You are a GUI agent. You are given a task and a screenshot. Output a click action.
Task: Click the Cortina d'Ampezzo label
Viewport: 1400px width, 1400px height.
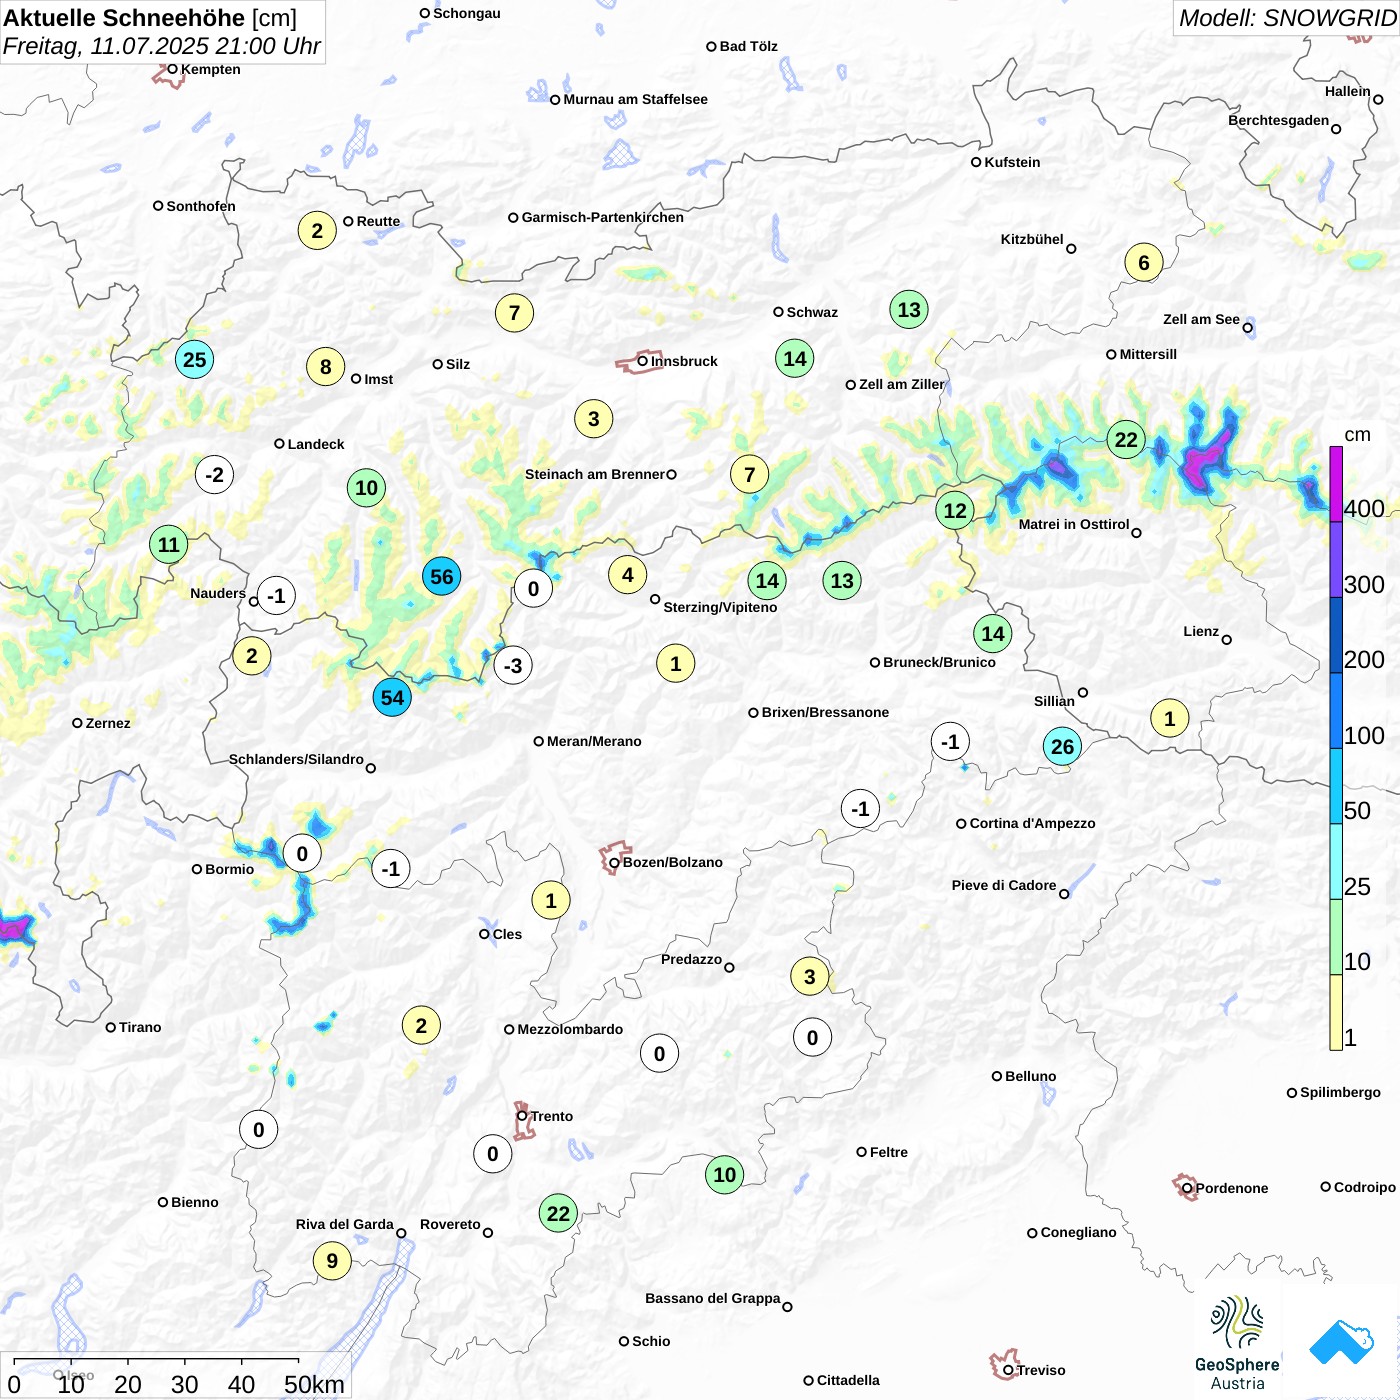[1033, 823]
